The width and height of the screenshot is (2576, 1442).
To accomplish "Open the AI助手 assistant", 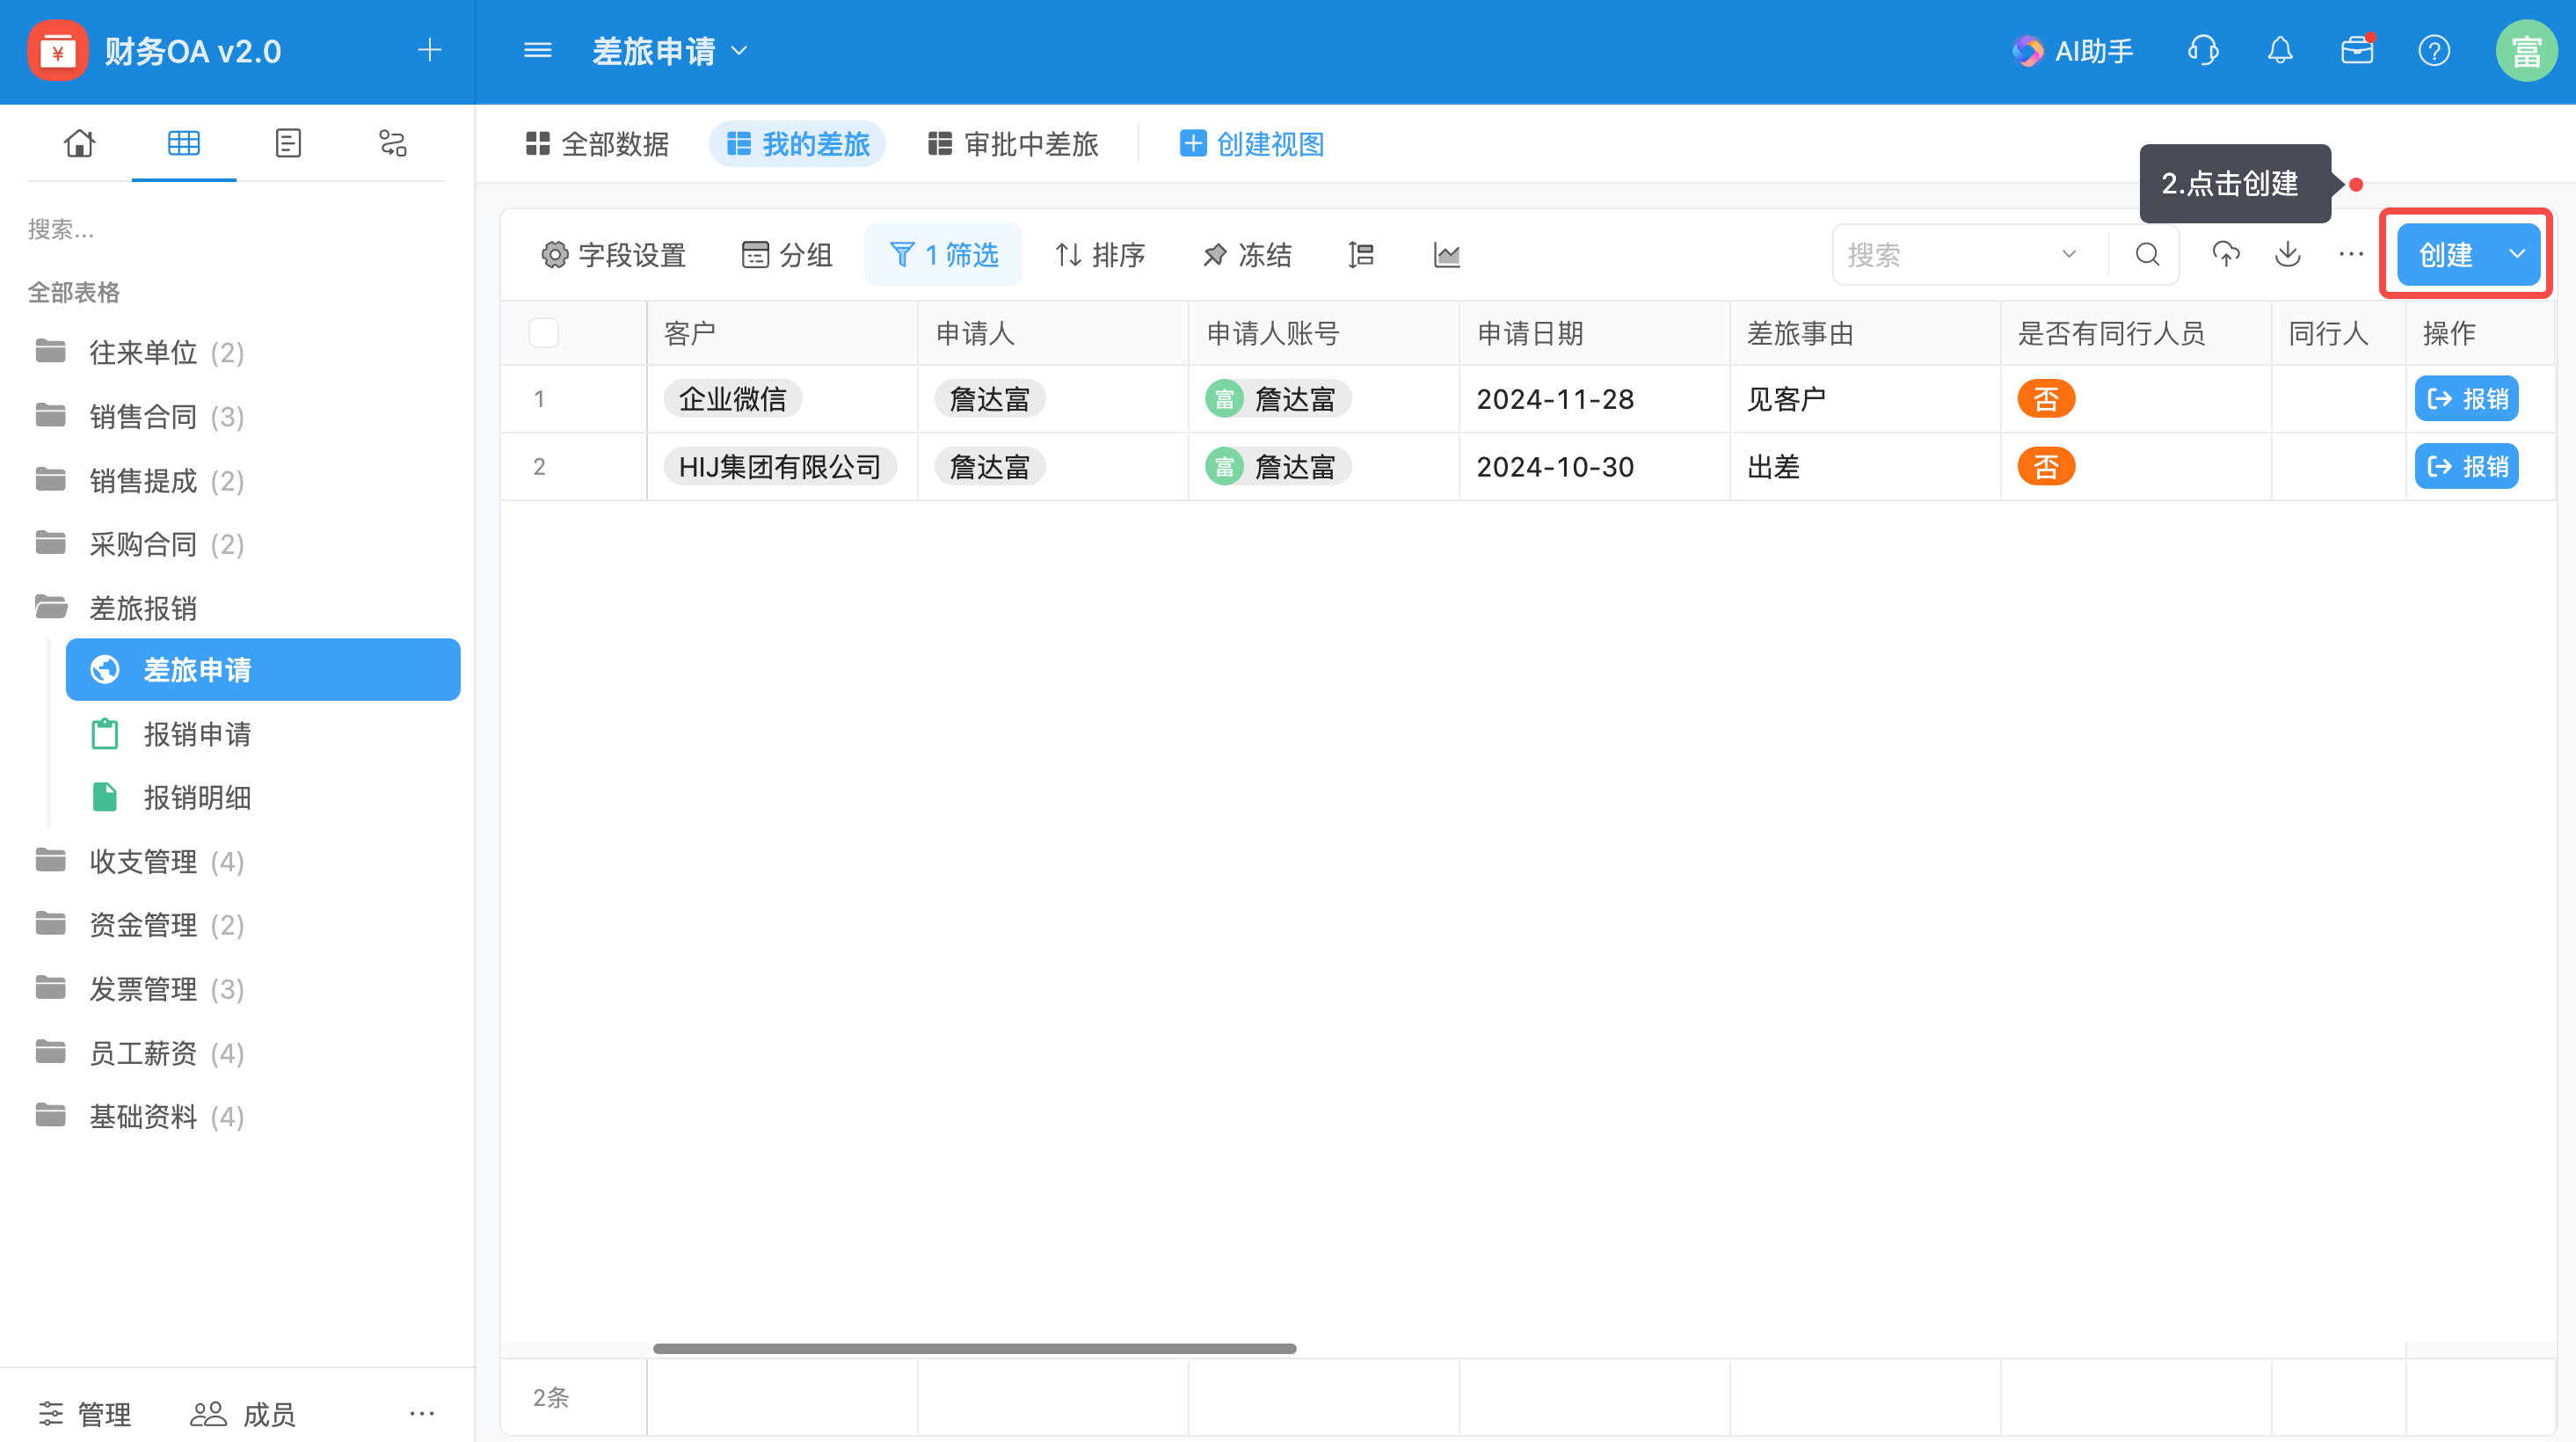I will click(x=2073, y=51).
